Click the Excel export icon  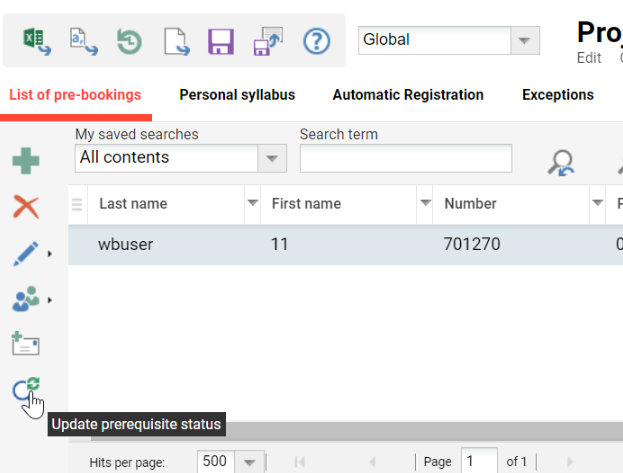[x=37, y=40]
